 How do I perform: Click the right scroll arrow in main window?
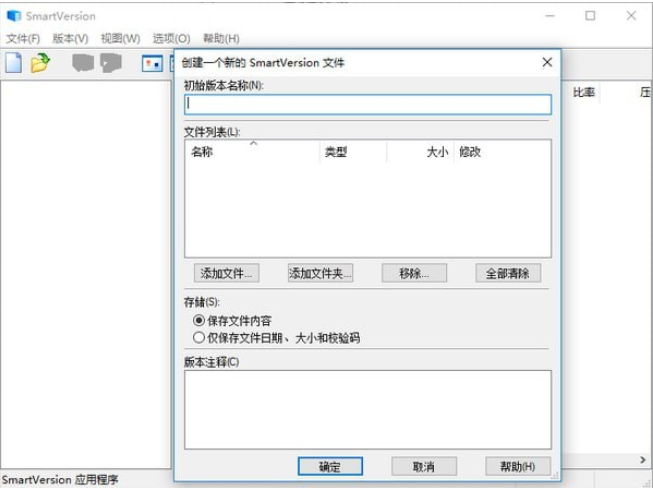[x=643, y=460]
